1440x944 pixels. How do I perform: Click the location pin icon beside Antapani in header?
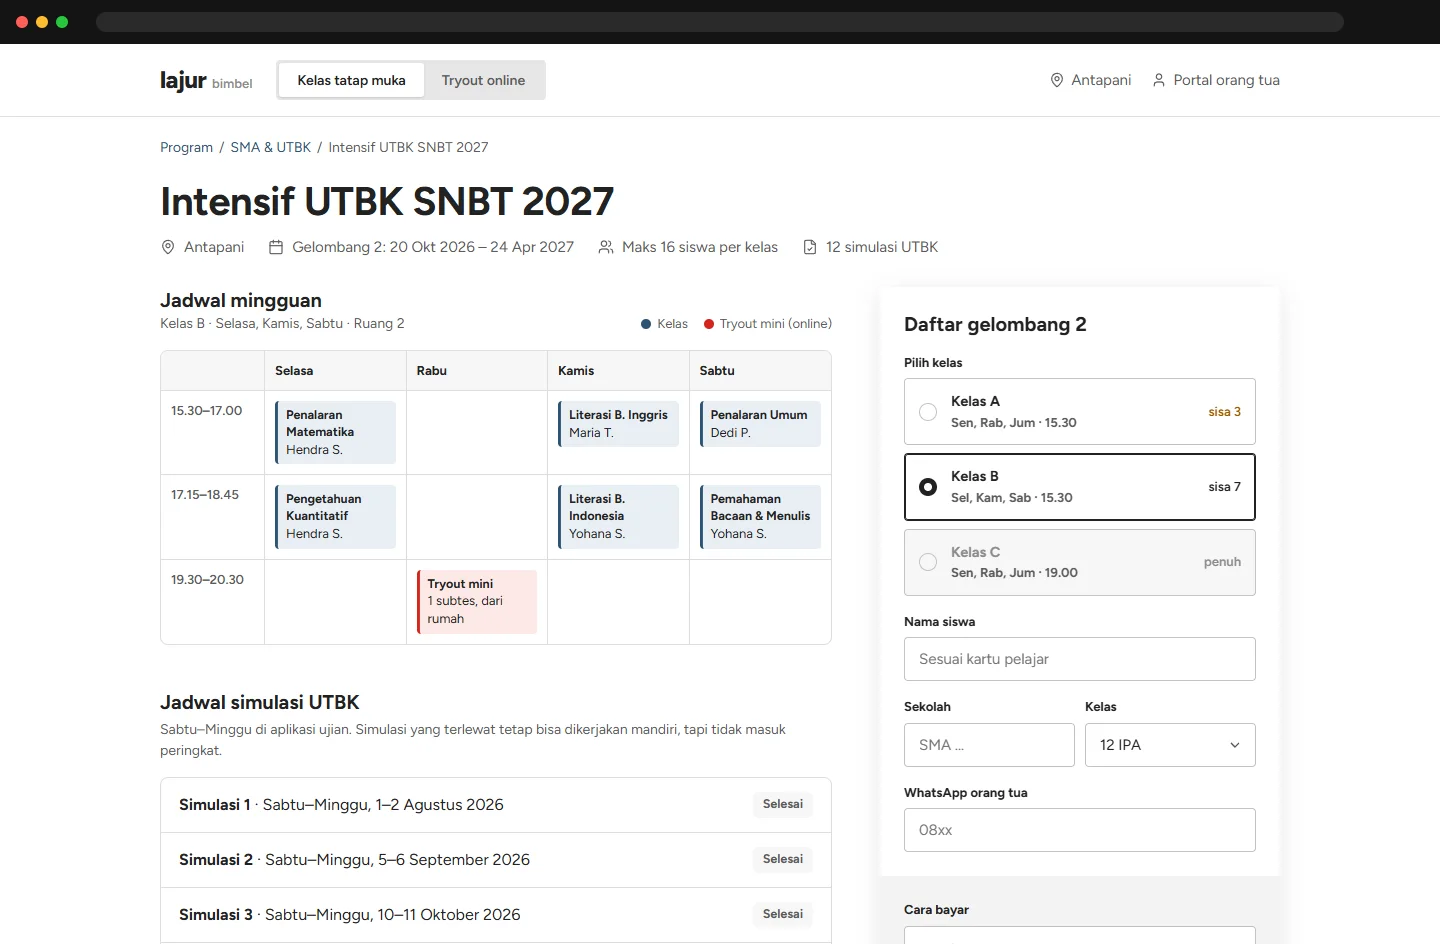[x=1057, y=80]
